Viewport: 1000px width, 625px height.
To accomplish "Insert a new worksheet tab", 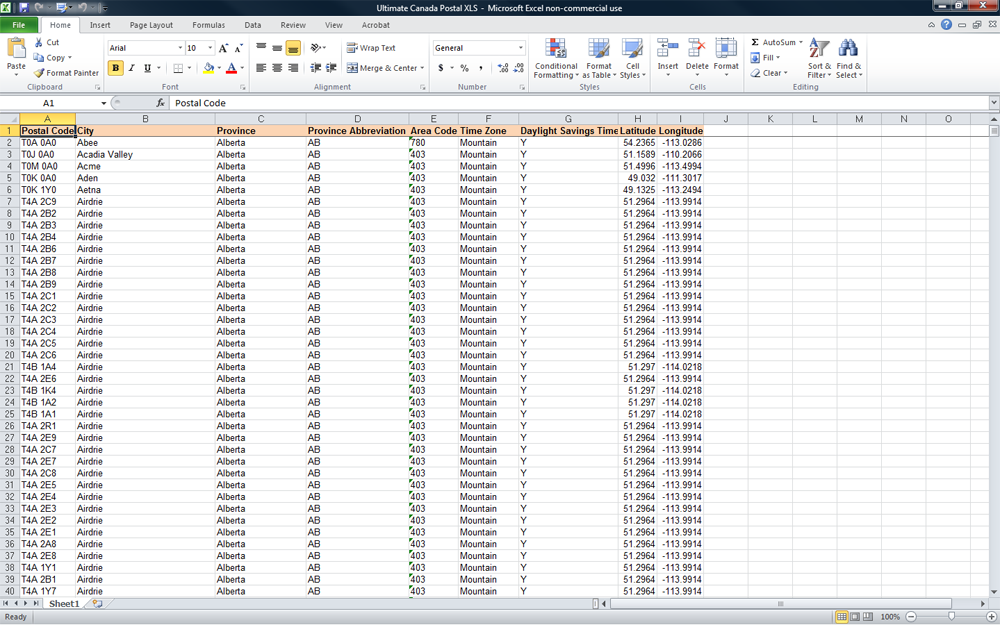I will click(98, 603).
